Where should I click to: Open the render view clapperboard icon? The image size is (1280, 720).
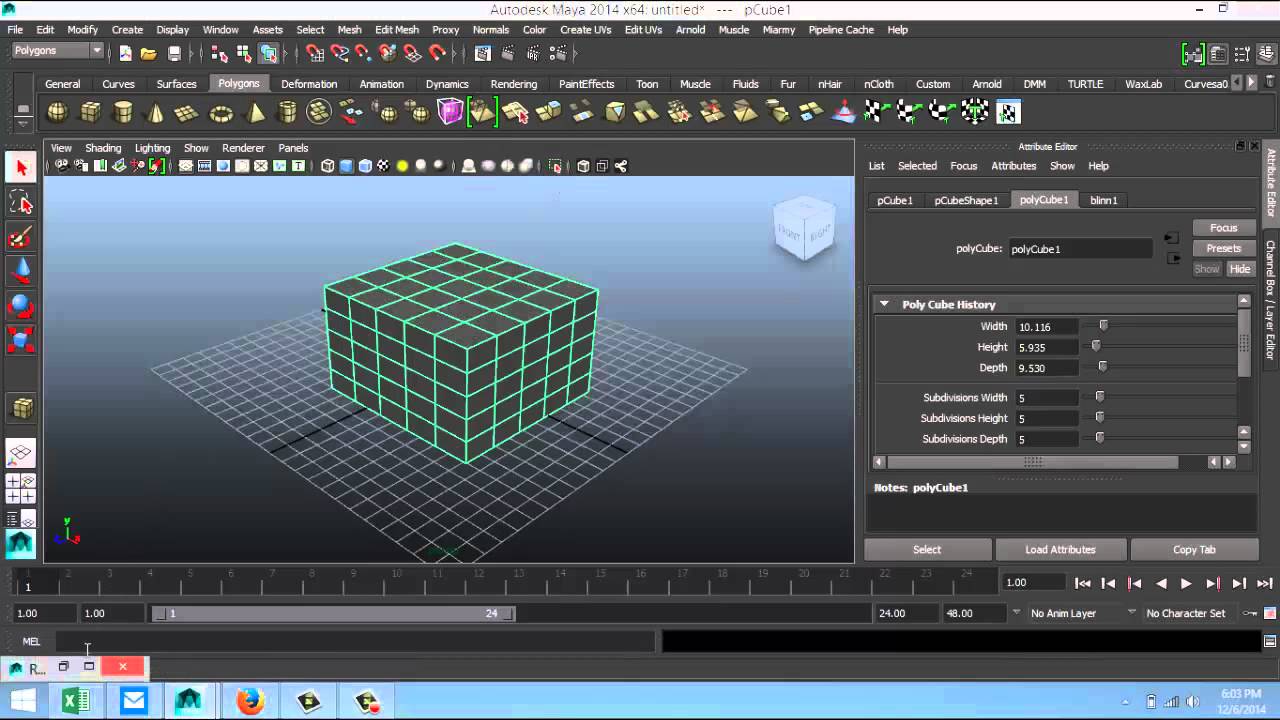coord(483,53)
